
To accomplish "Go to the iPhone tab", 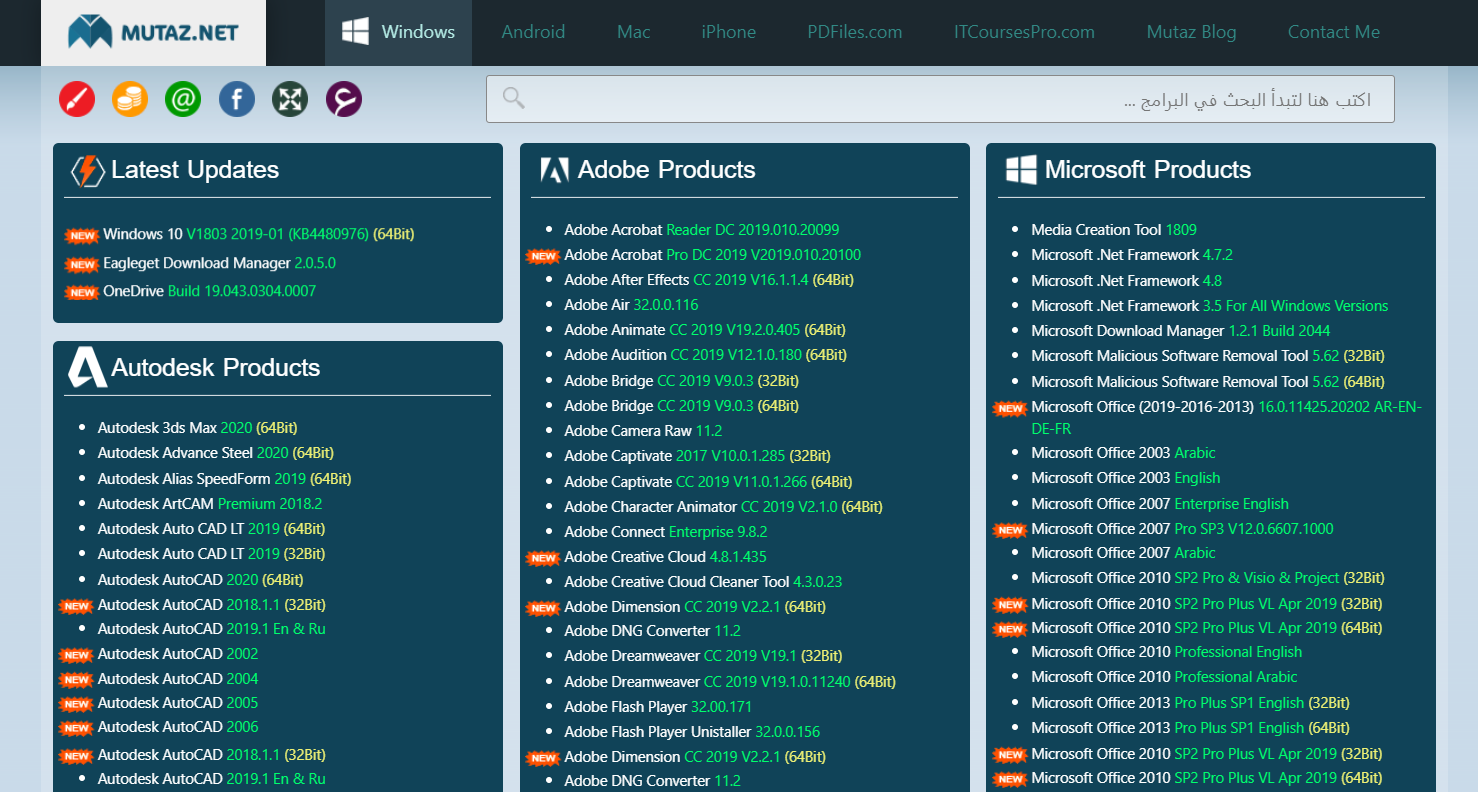I will (729, 32).
